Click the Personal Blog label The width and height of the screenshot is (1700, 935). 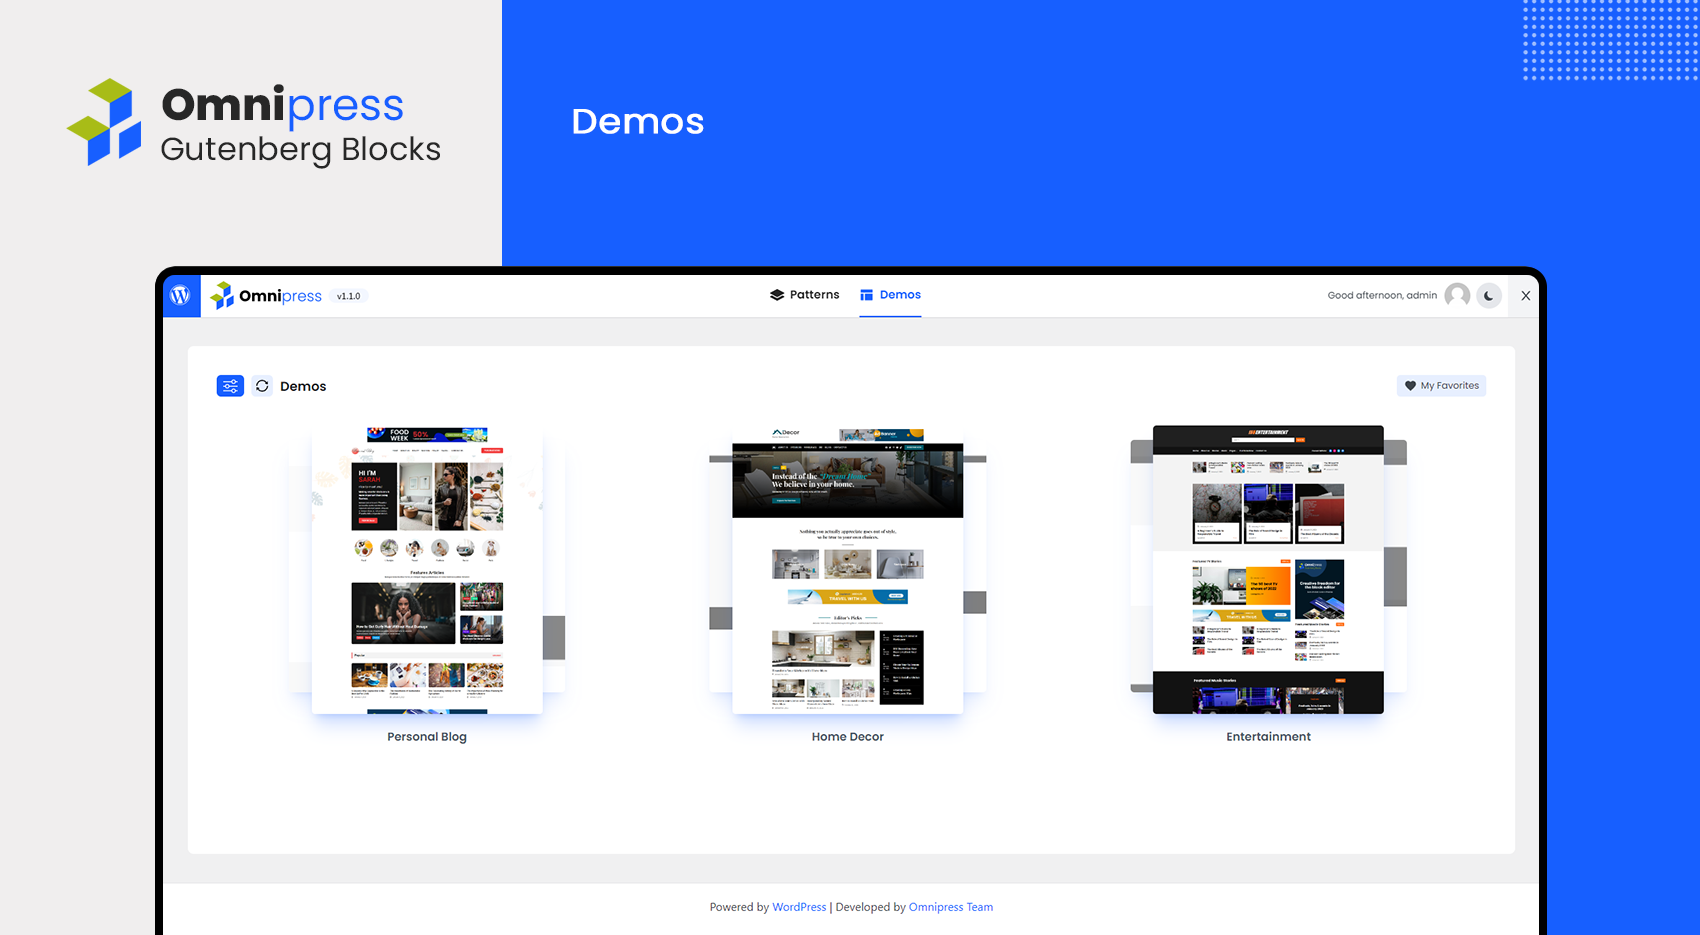pyautogui.click(x=427, y=737)
